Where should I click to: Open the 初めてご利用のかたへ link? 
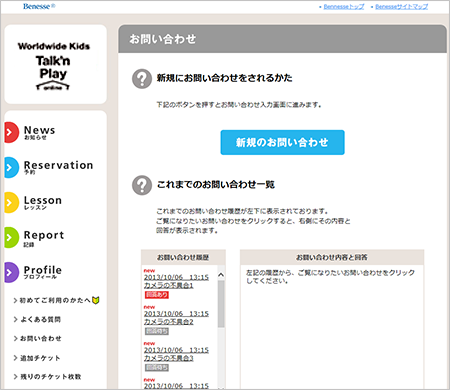pyautogui.click(x=55, y=300)
